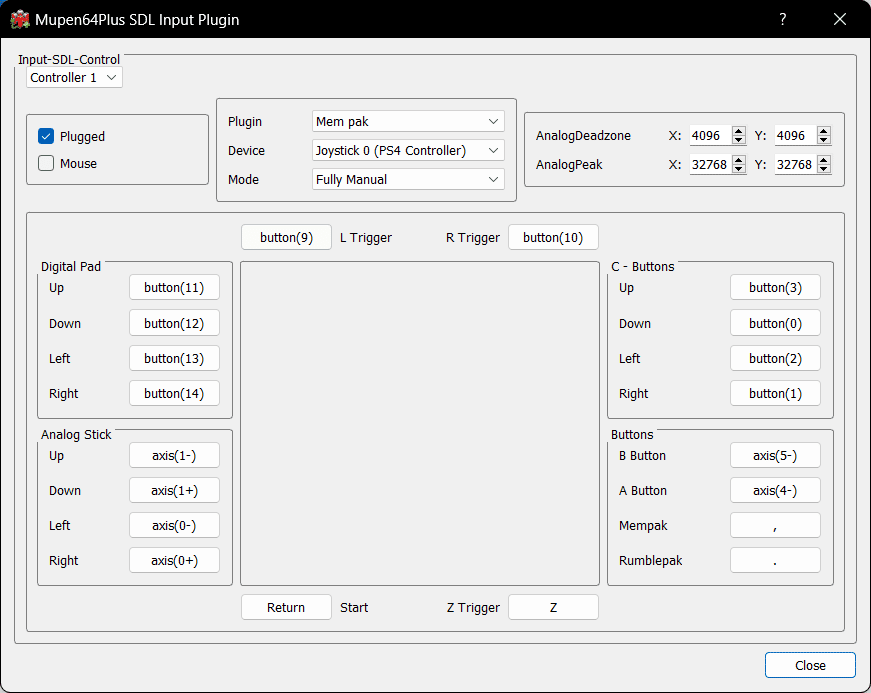Remap C-Buttons Down button(0)
Image resolution: width=871 pixels, height=693 pixels.
coord(775,323)
